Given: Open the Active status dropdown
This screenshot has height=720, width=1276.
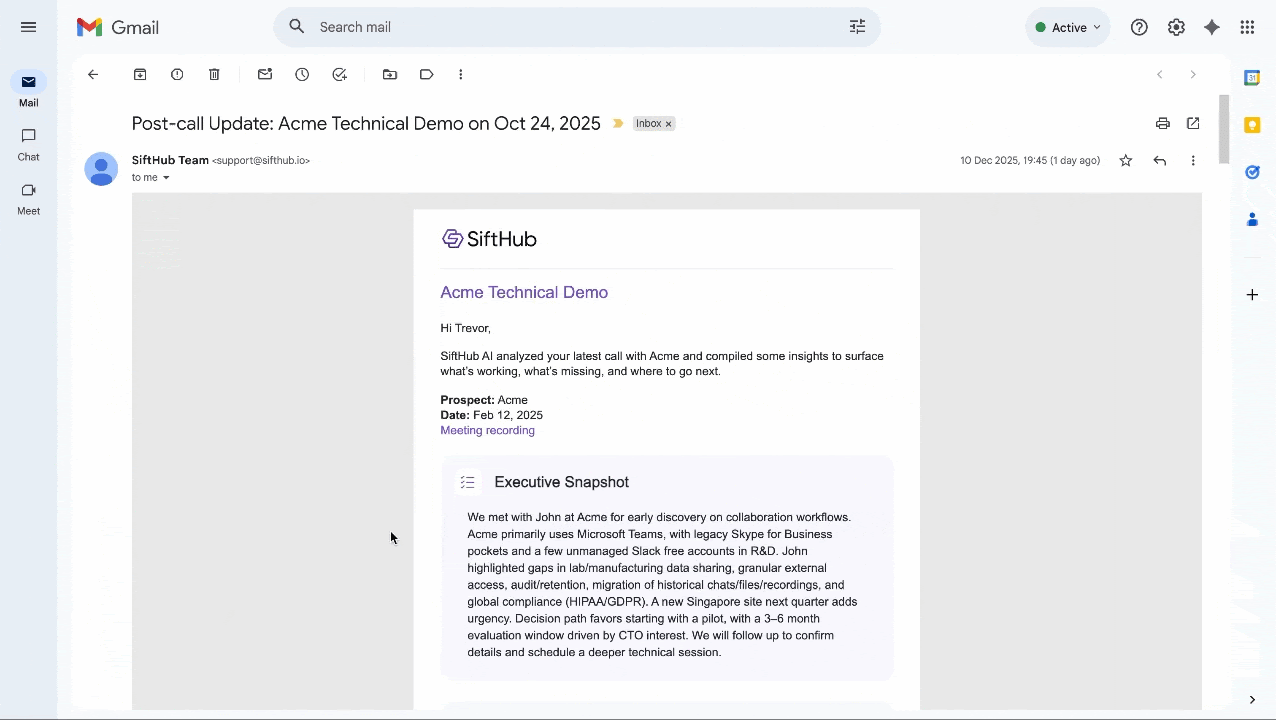Looking at the screenshot, I should click(x=1067, y=27).
